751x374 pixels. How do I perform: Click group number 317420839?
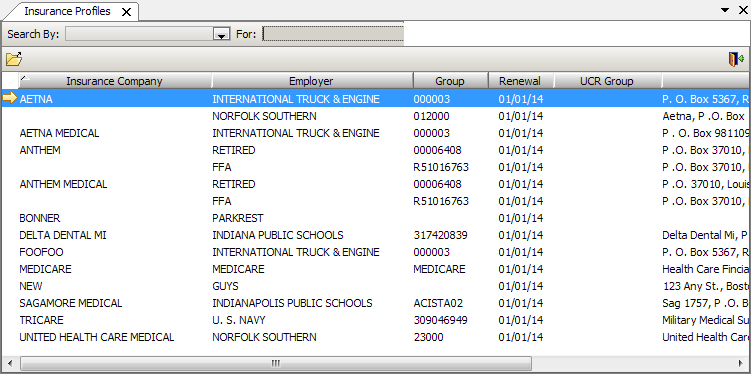pos(441,235)
